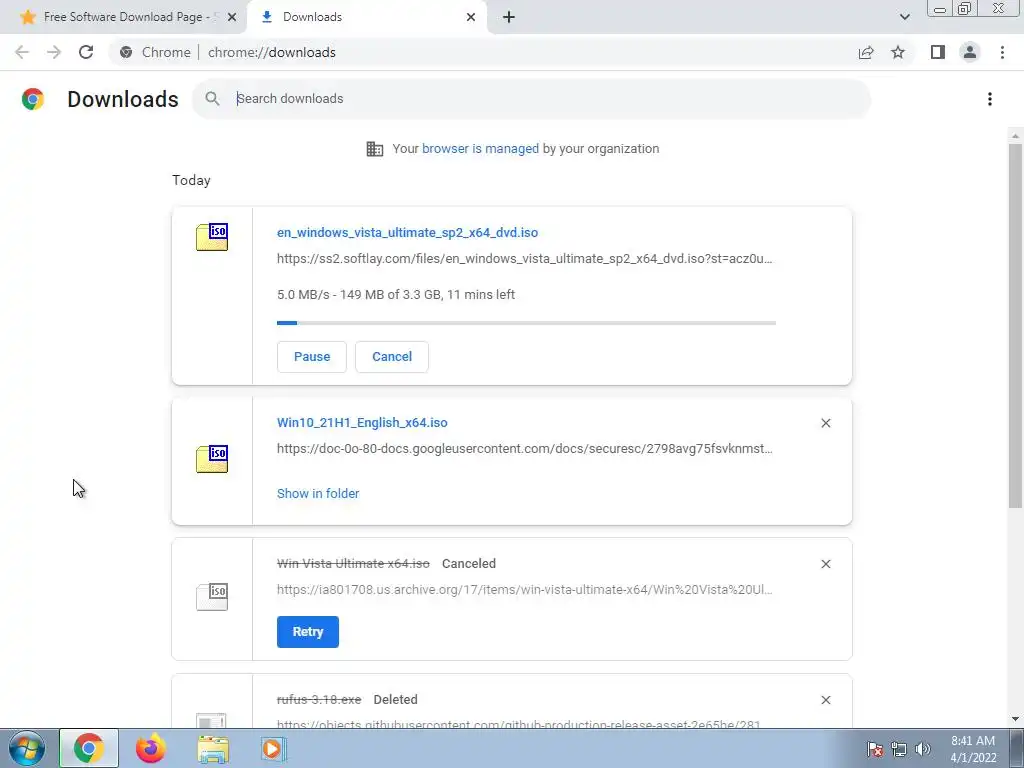Click the browser back arrow
Image resolution: width=1024 pixels, height=768 pixels.
[x=22, y=52]
